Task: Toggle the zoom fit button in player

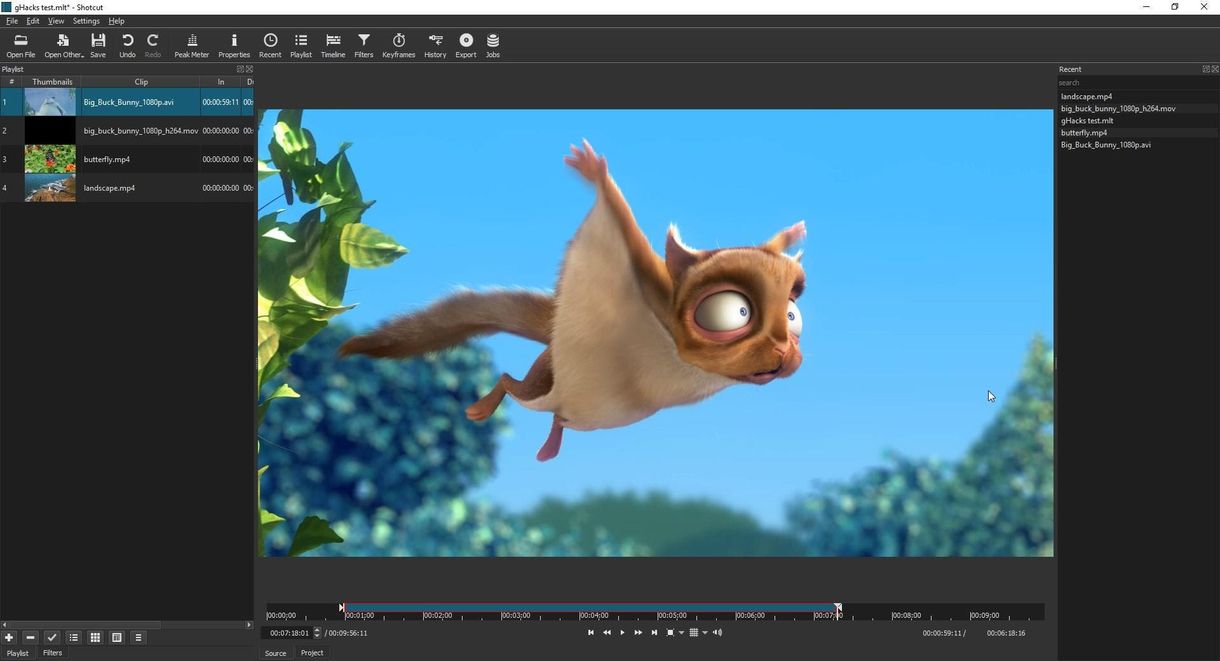Action: [x=671, y=632]
